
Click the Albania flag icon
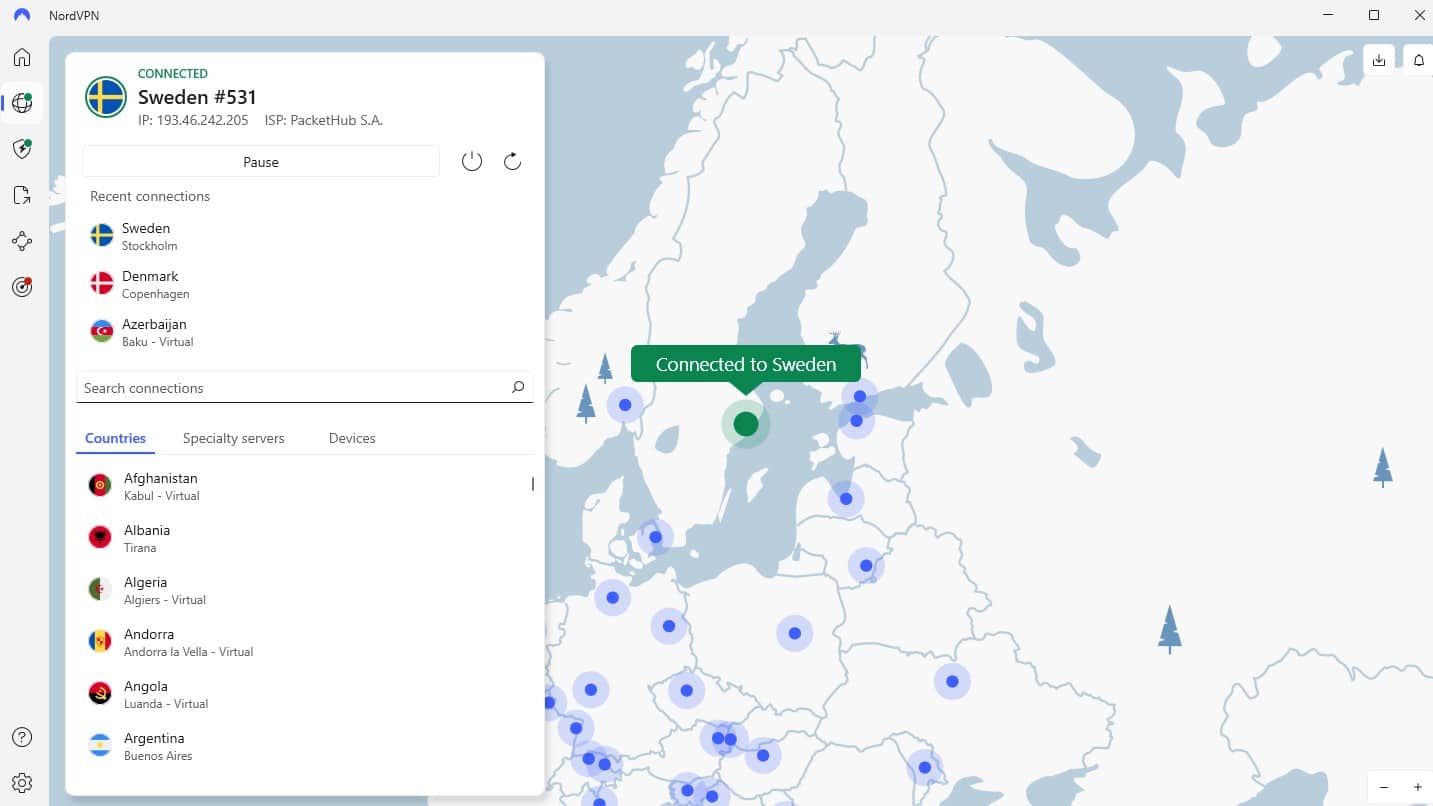point(100,538)
